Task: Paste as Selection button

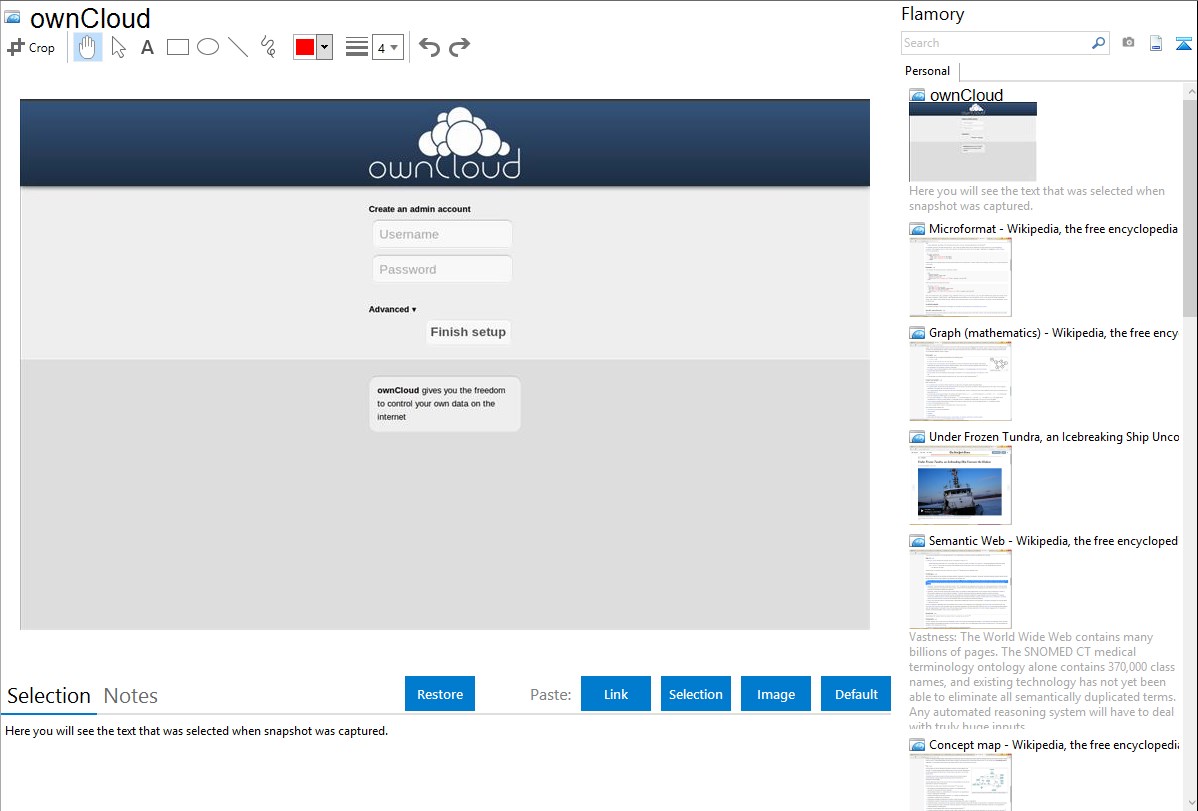Action: pos(696,694)
